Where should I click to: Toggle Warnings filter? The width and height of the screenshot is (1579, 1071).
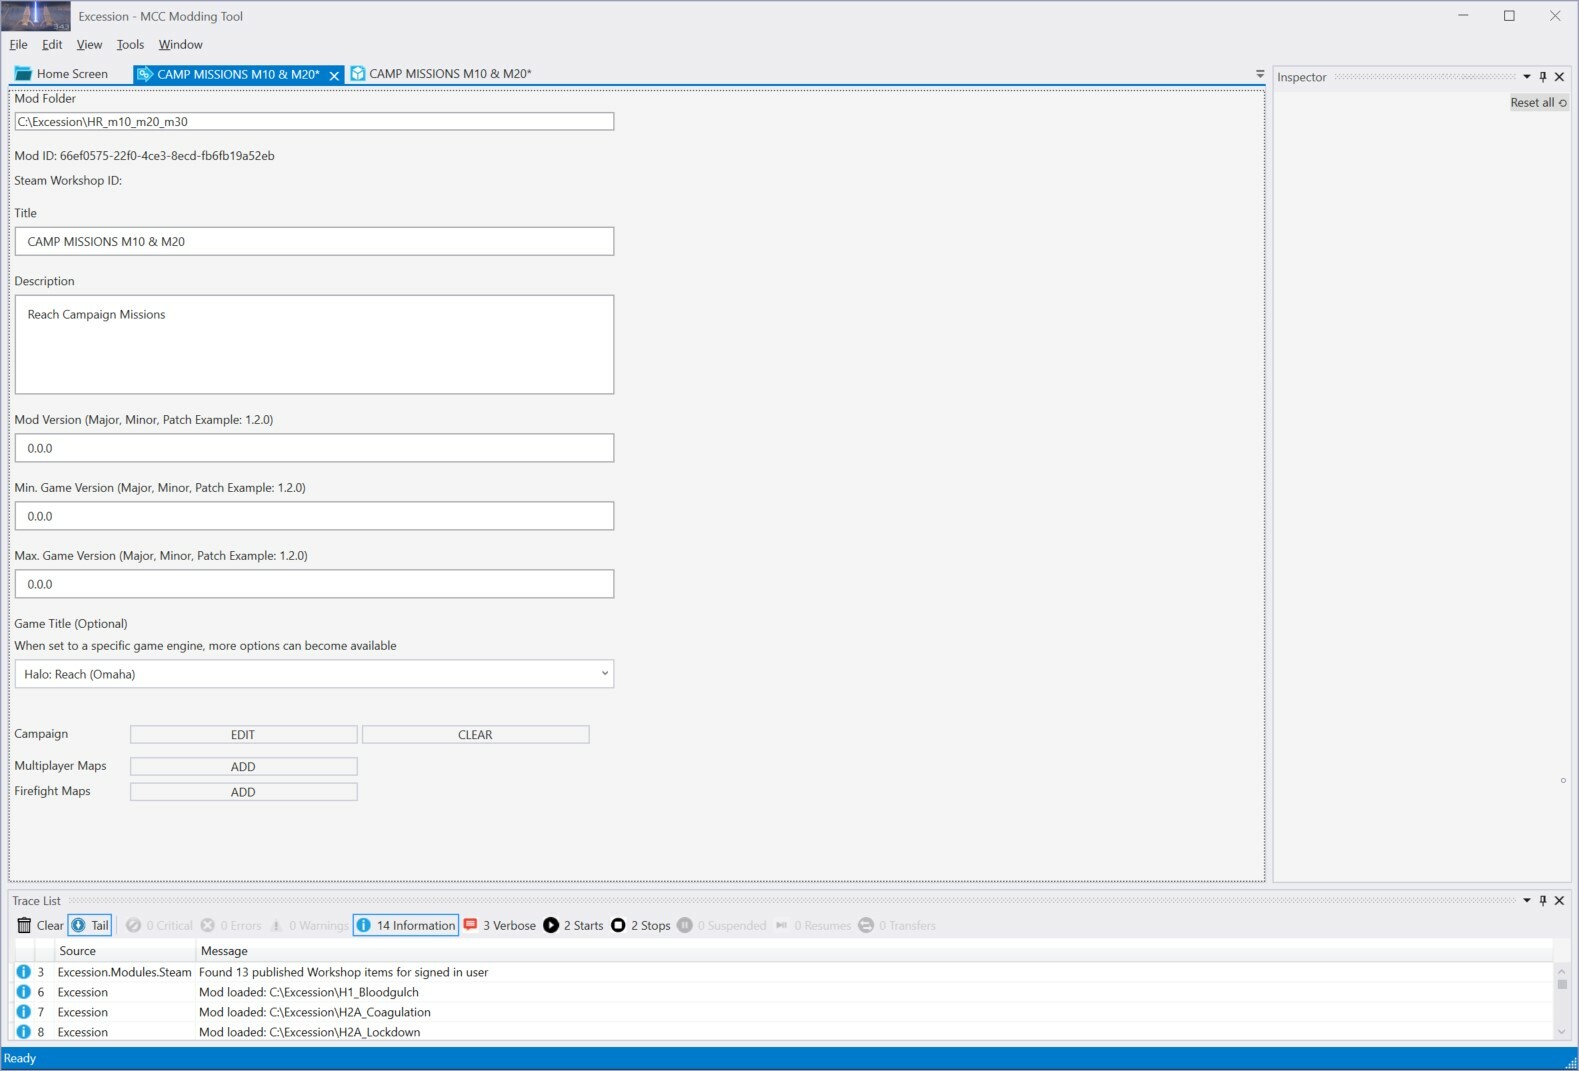tap(309, 926)
